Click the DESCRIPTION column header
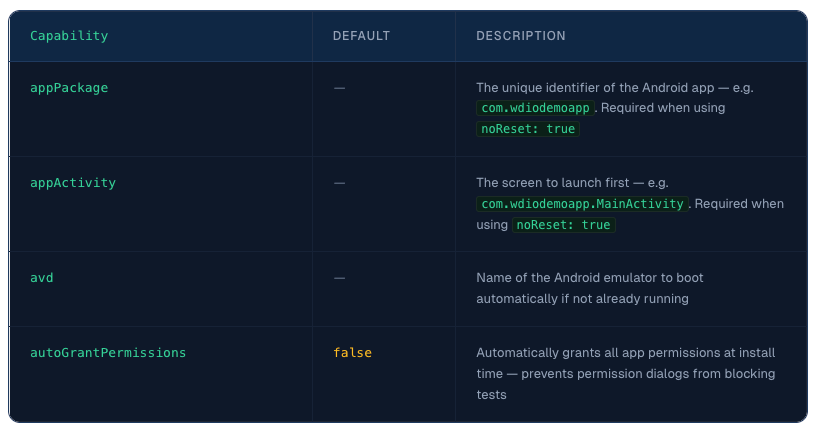 521,36
